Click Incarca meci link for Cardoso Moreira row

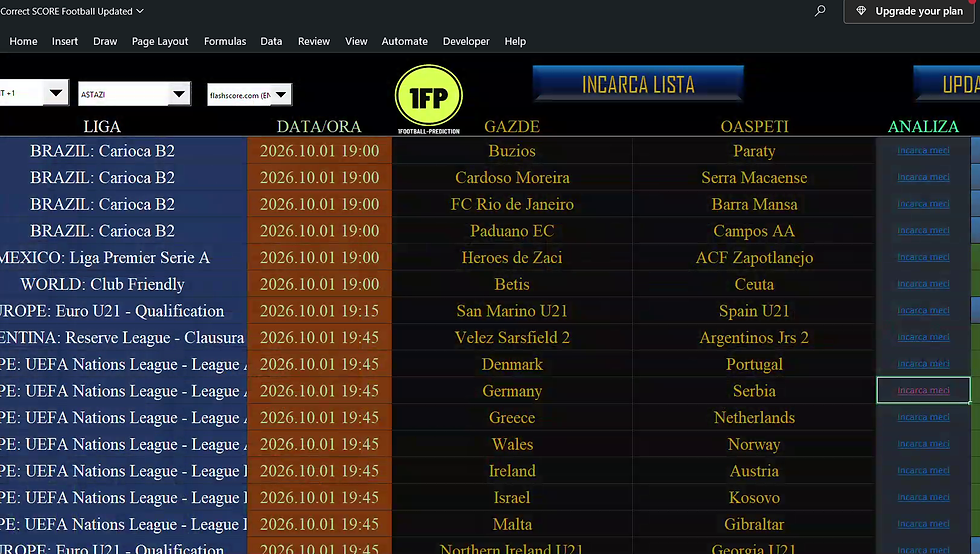click(x=923, y=177)
